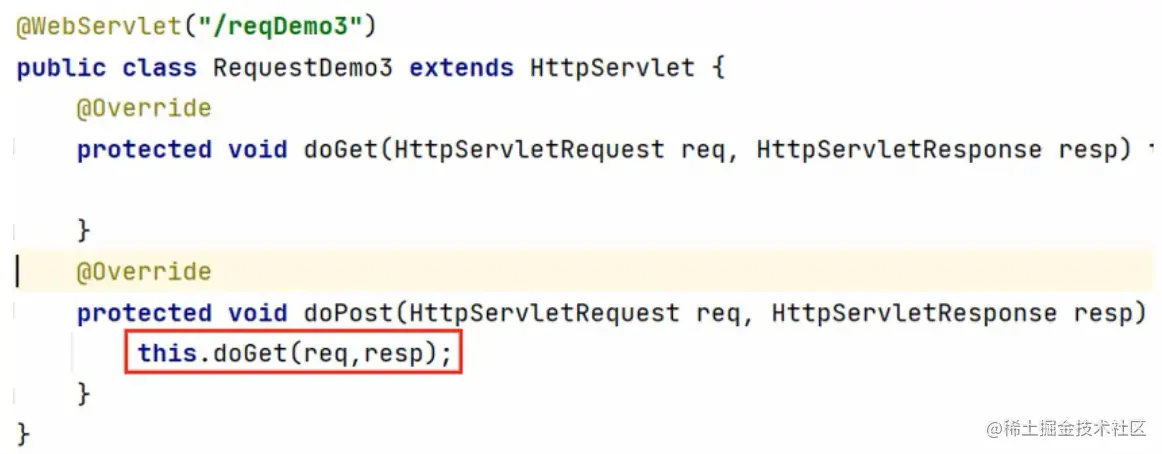
Task: Click the final closing class brace
Action: tap(24, 434)
